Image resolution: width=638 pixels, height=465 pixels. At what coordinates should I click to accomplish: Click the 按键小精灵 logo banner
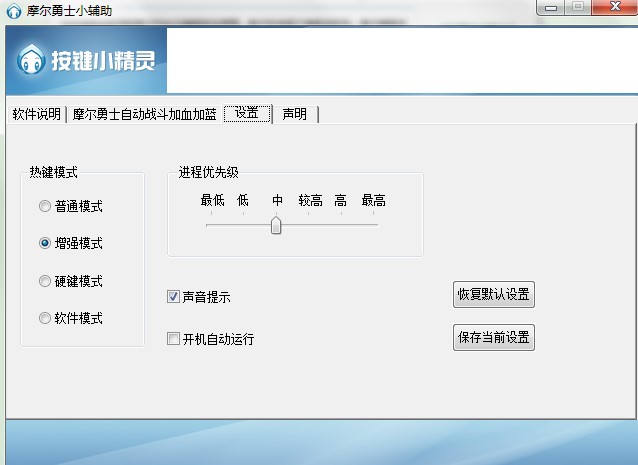pos(86,61)
